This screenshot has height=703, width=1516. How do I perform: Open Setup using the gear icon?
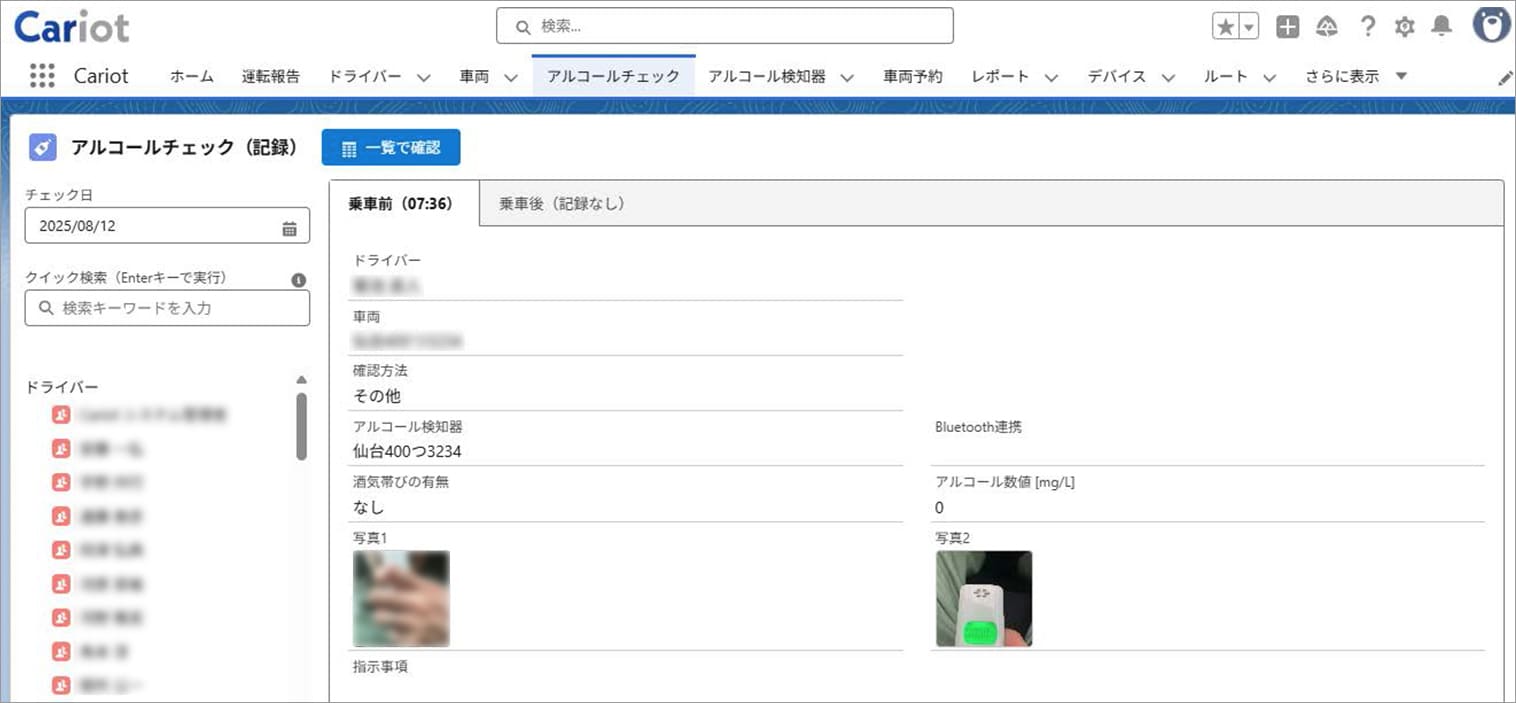[x=1405, y=27]
